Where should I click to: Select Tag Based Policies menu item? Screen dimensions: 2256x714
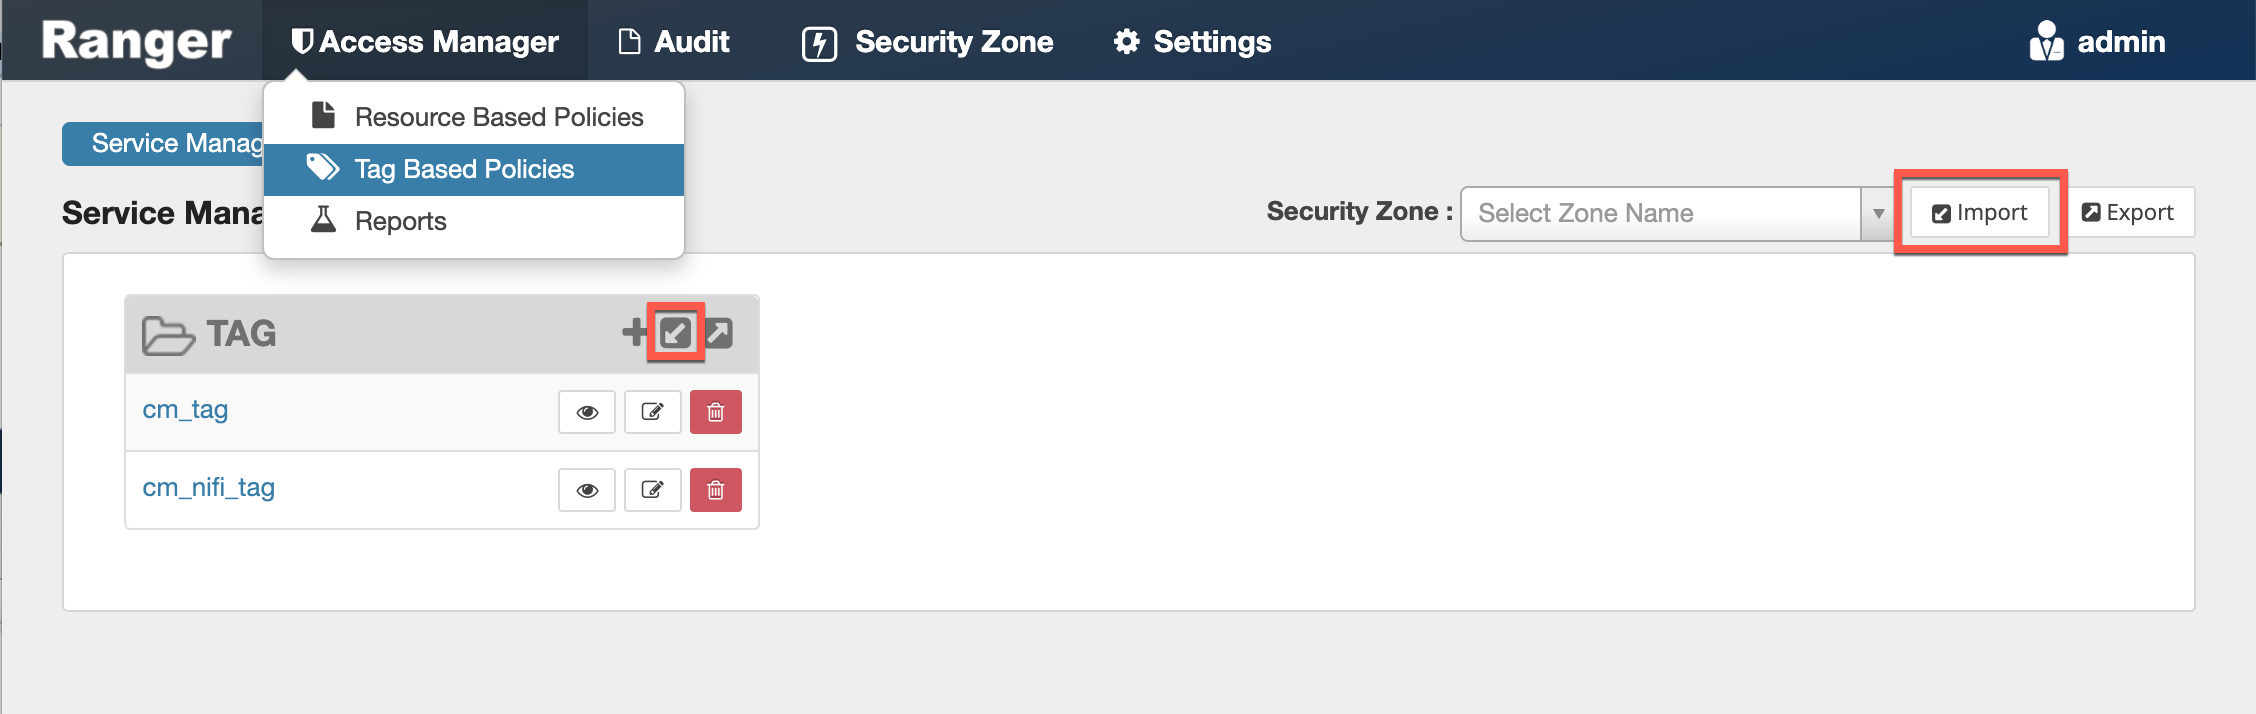464,169
